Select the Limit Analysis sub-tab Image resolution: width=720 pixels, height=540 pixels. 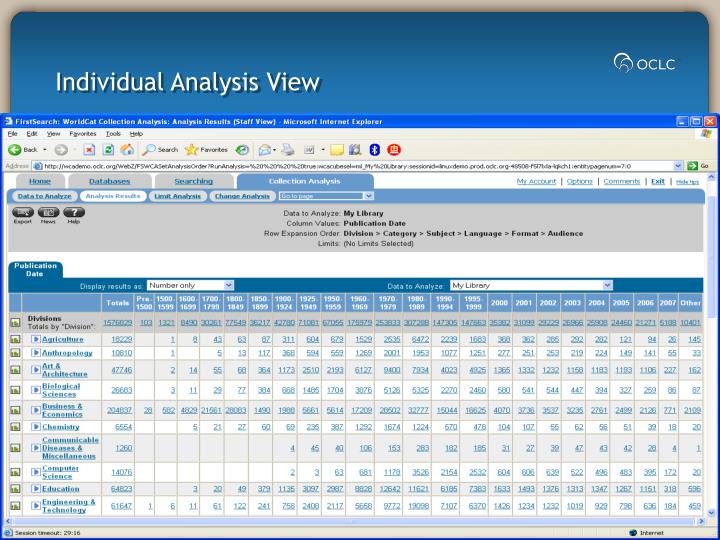[x=178, y=196]
